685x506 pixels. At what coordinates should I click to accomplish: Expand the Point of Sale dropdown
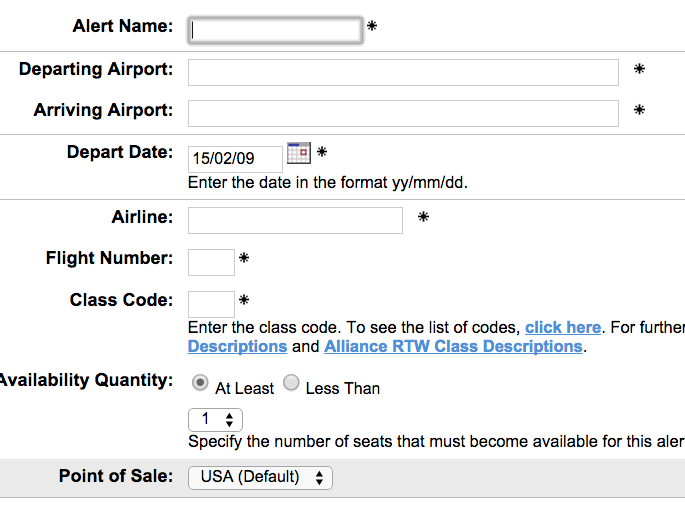[260, 477]
